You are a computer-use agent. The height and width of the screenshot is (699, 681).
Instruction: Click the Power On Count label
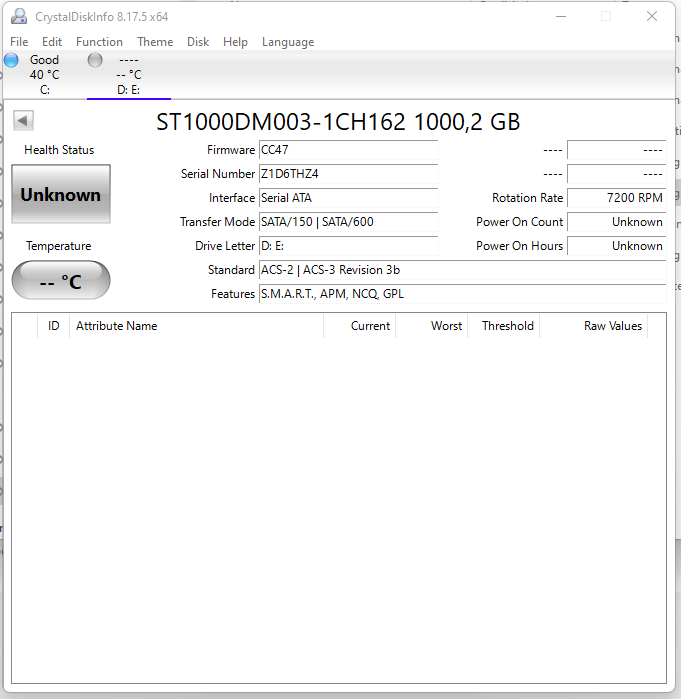point(520,222)
